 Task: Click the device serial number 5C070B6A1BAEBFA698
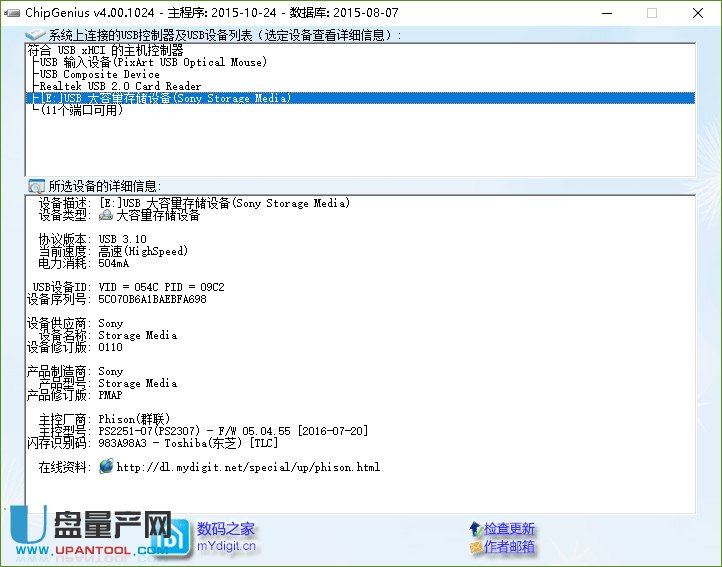152,299
